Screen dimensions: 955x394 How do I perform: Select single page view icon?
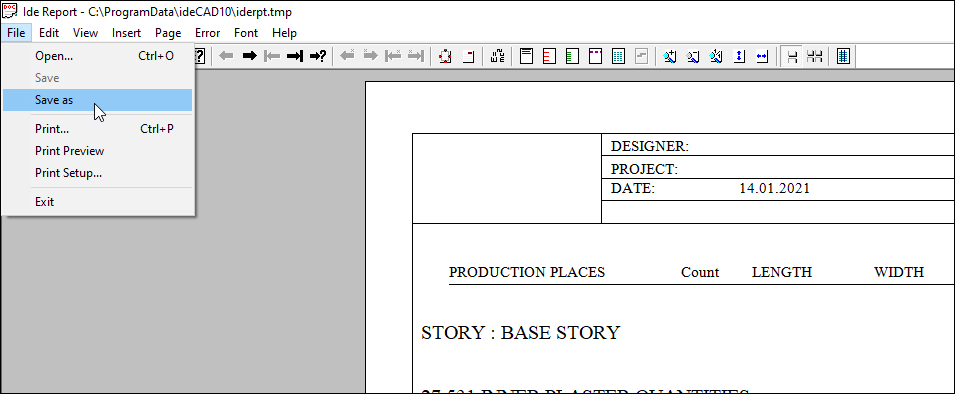792,57
